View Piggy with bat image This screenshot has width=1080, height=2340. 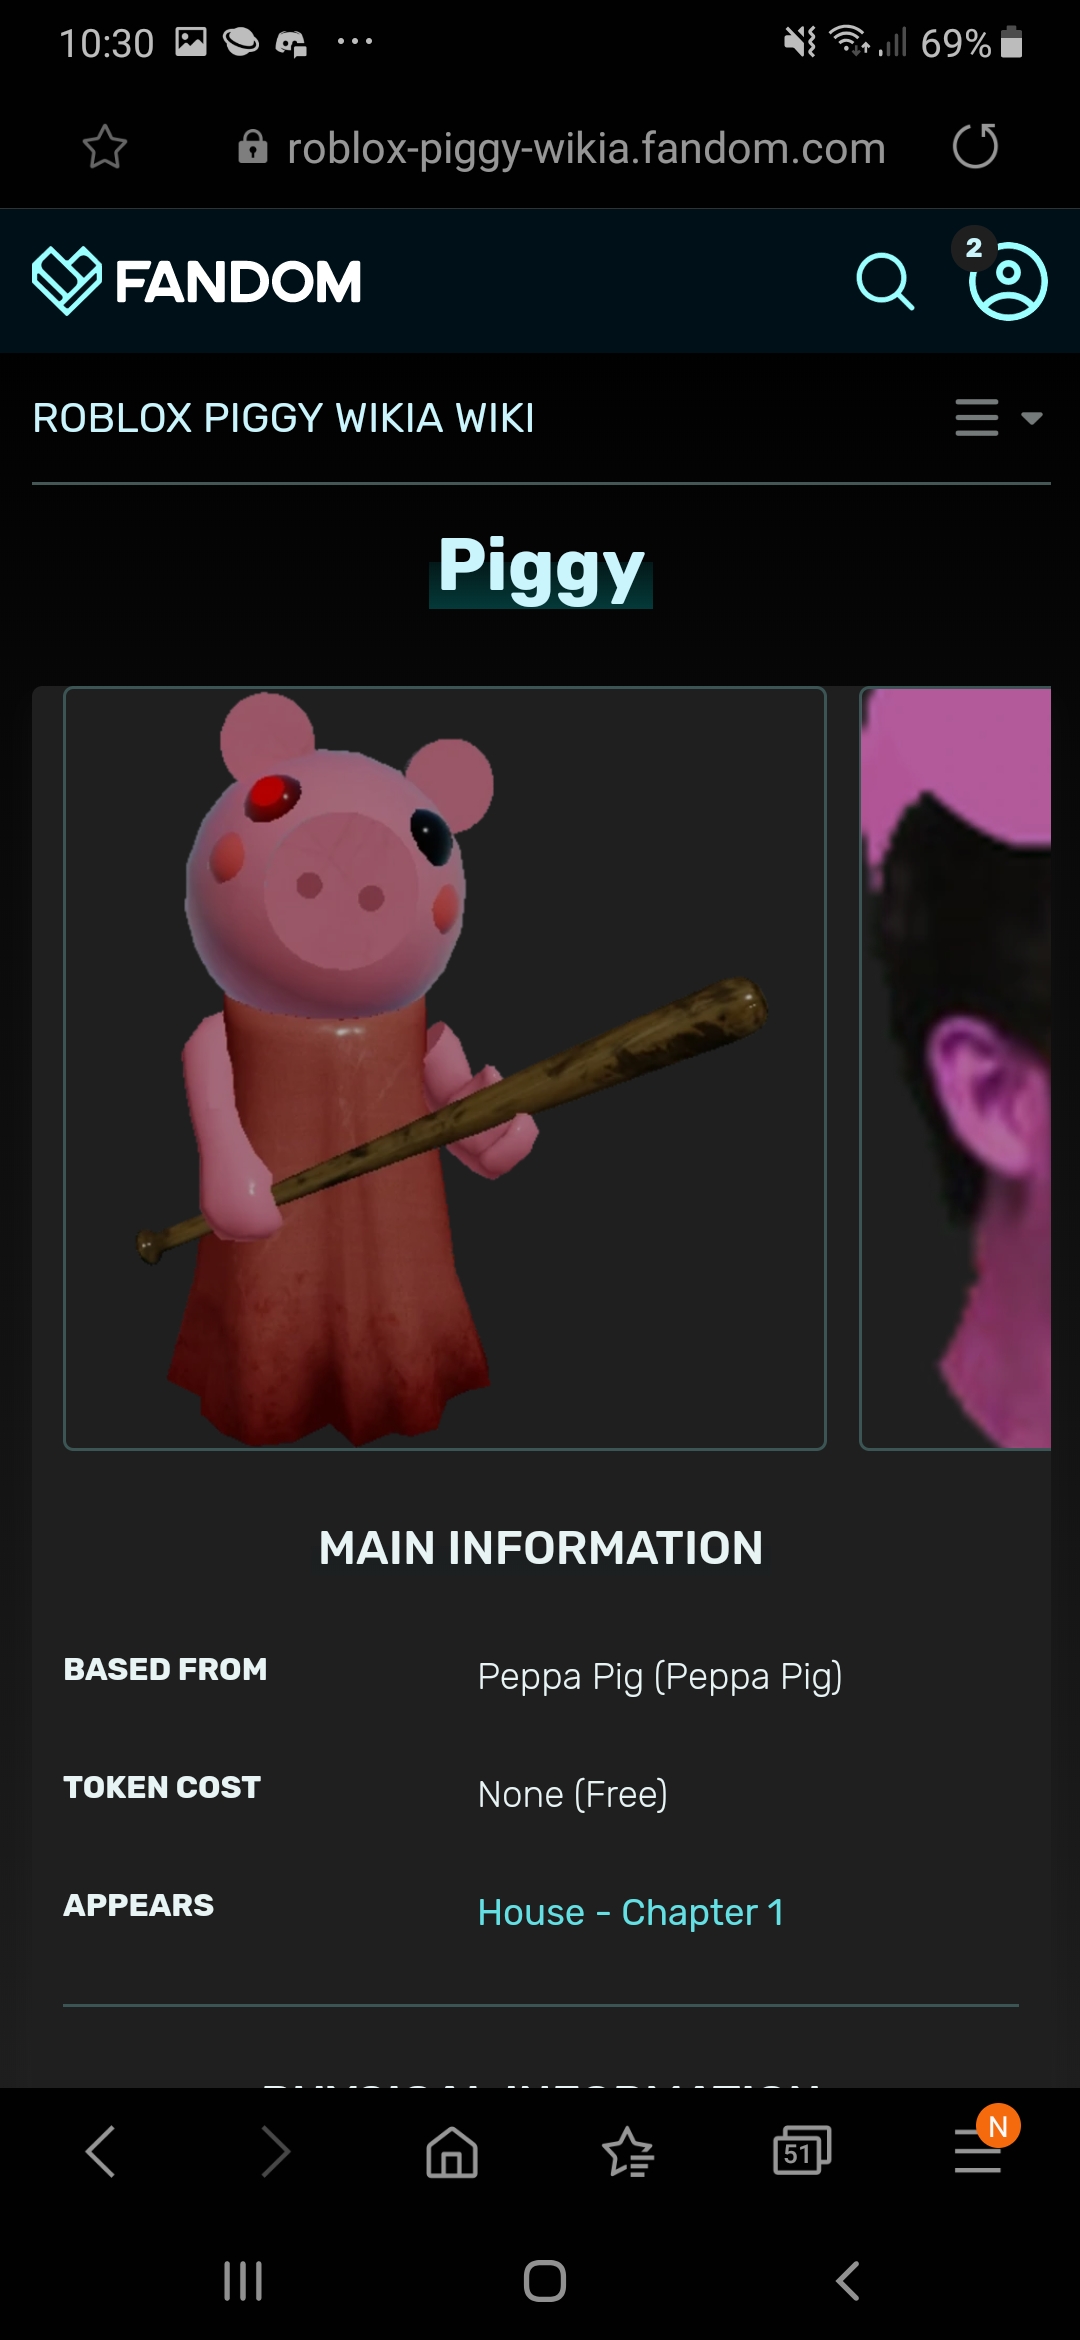[x=445, y=1068]
